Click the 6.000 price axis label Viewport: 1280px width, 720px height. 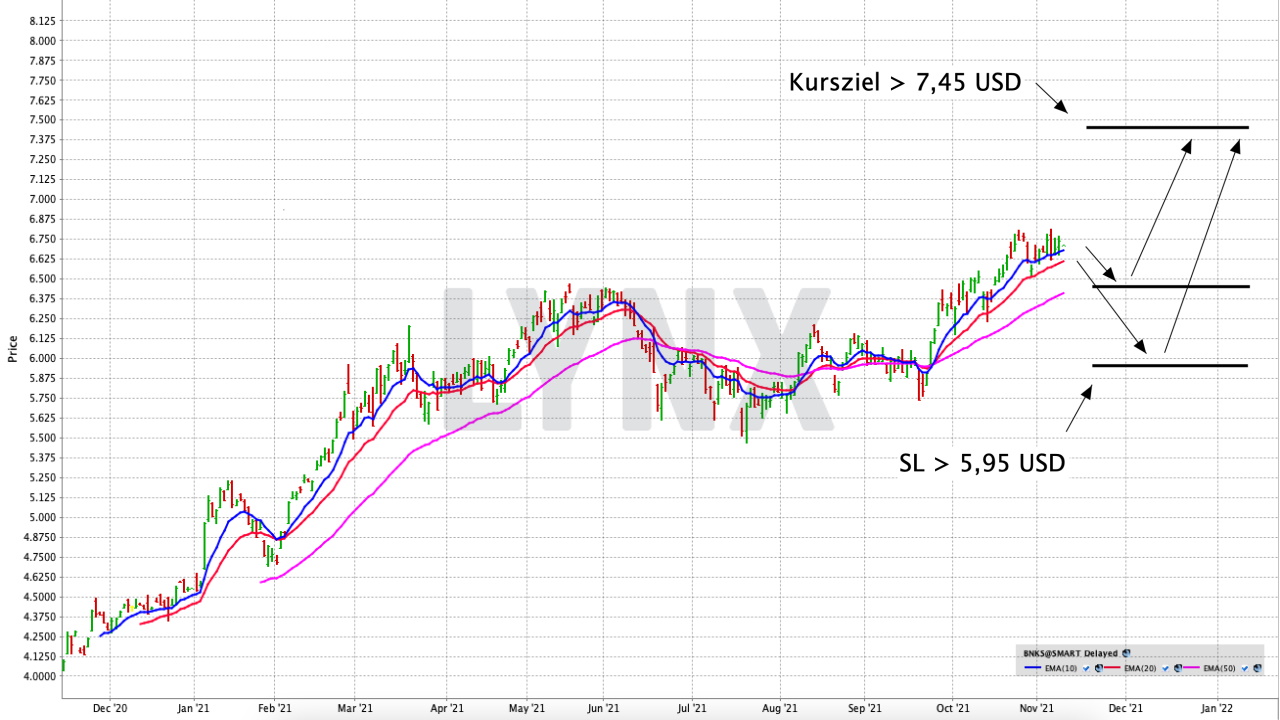(x=42, y=358)
